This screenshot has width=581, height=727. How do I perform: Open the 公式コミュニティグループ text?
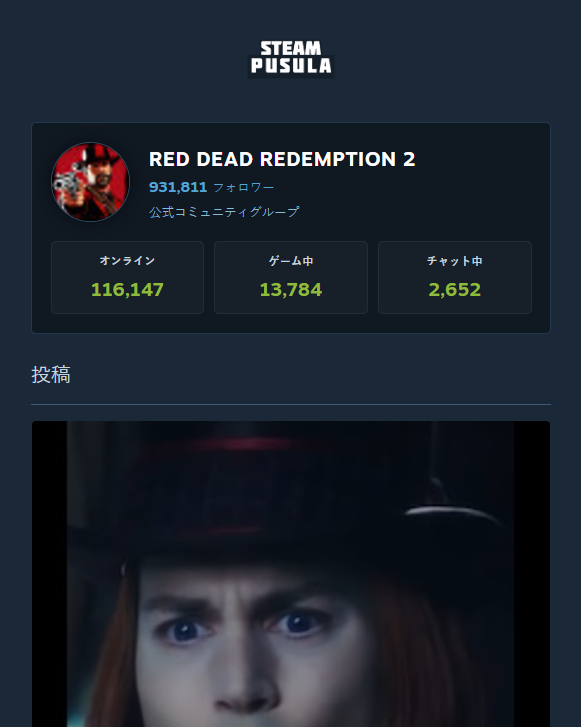pyautogui.click(x=224, y=212)
